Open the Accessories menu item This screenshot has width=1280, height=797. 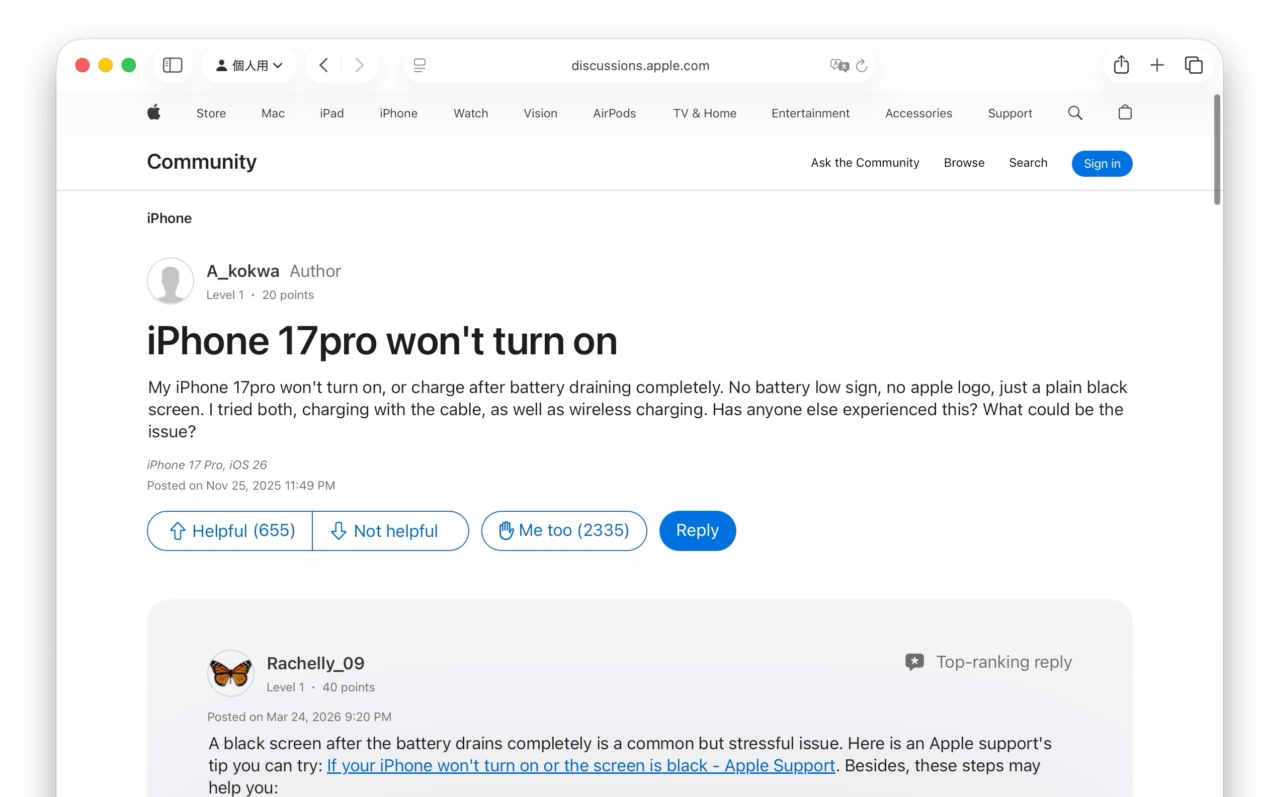click(919, 113)
